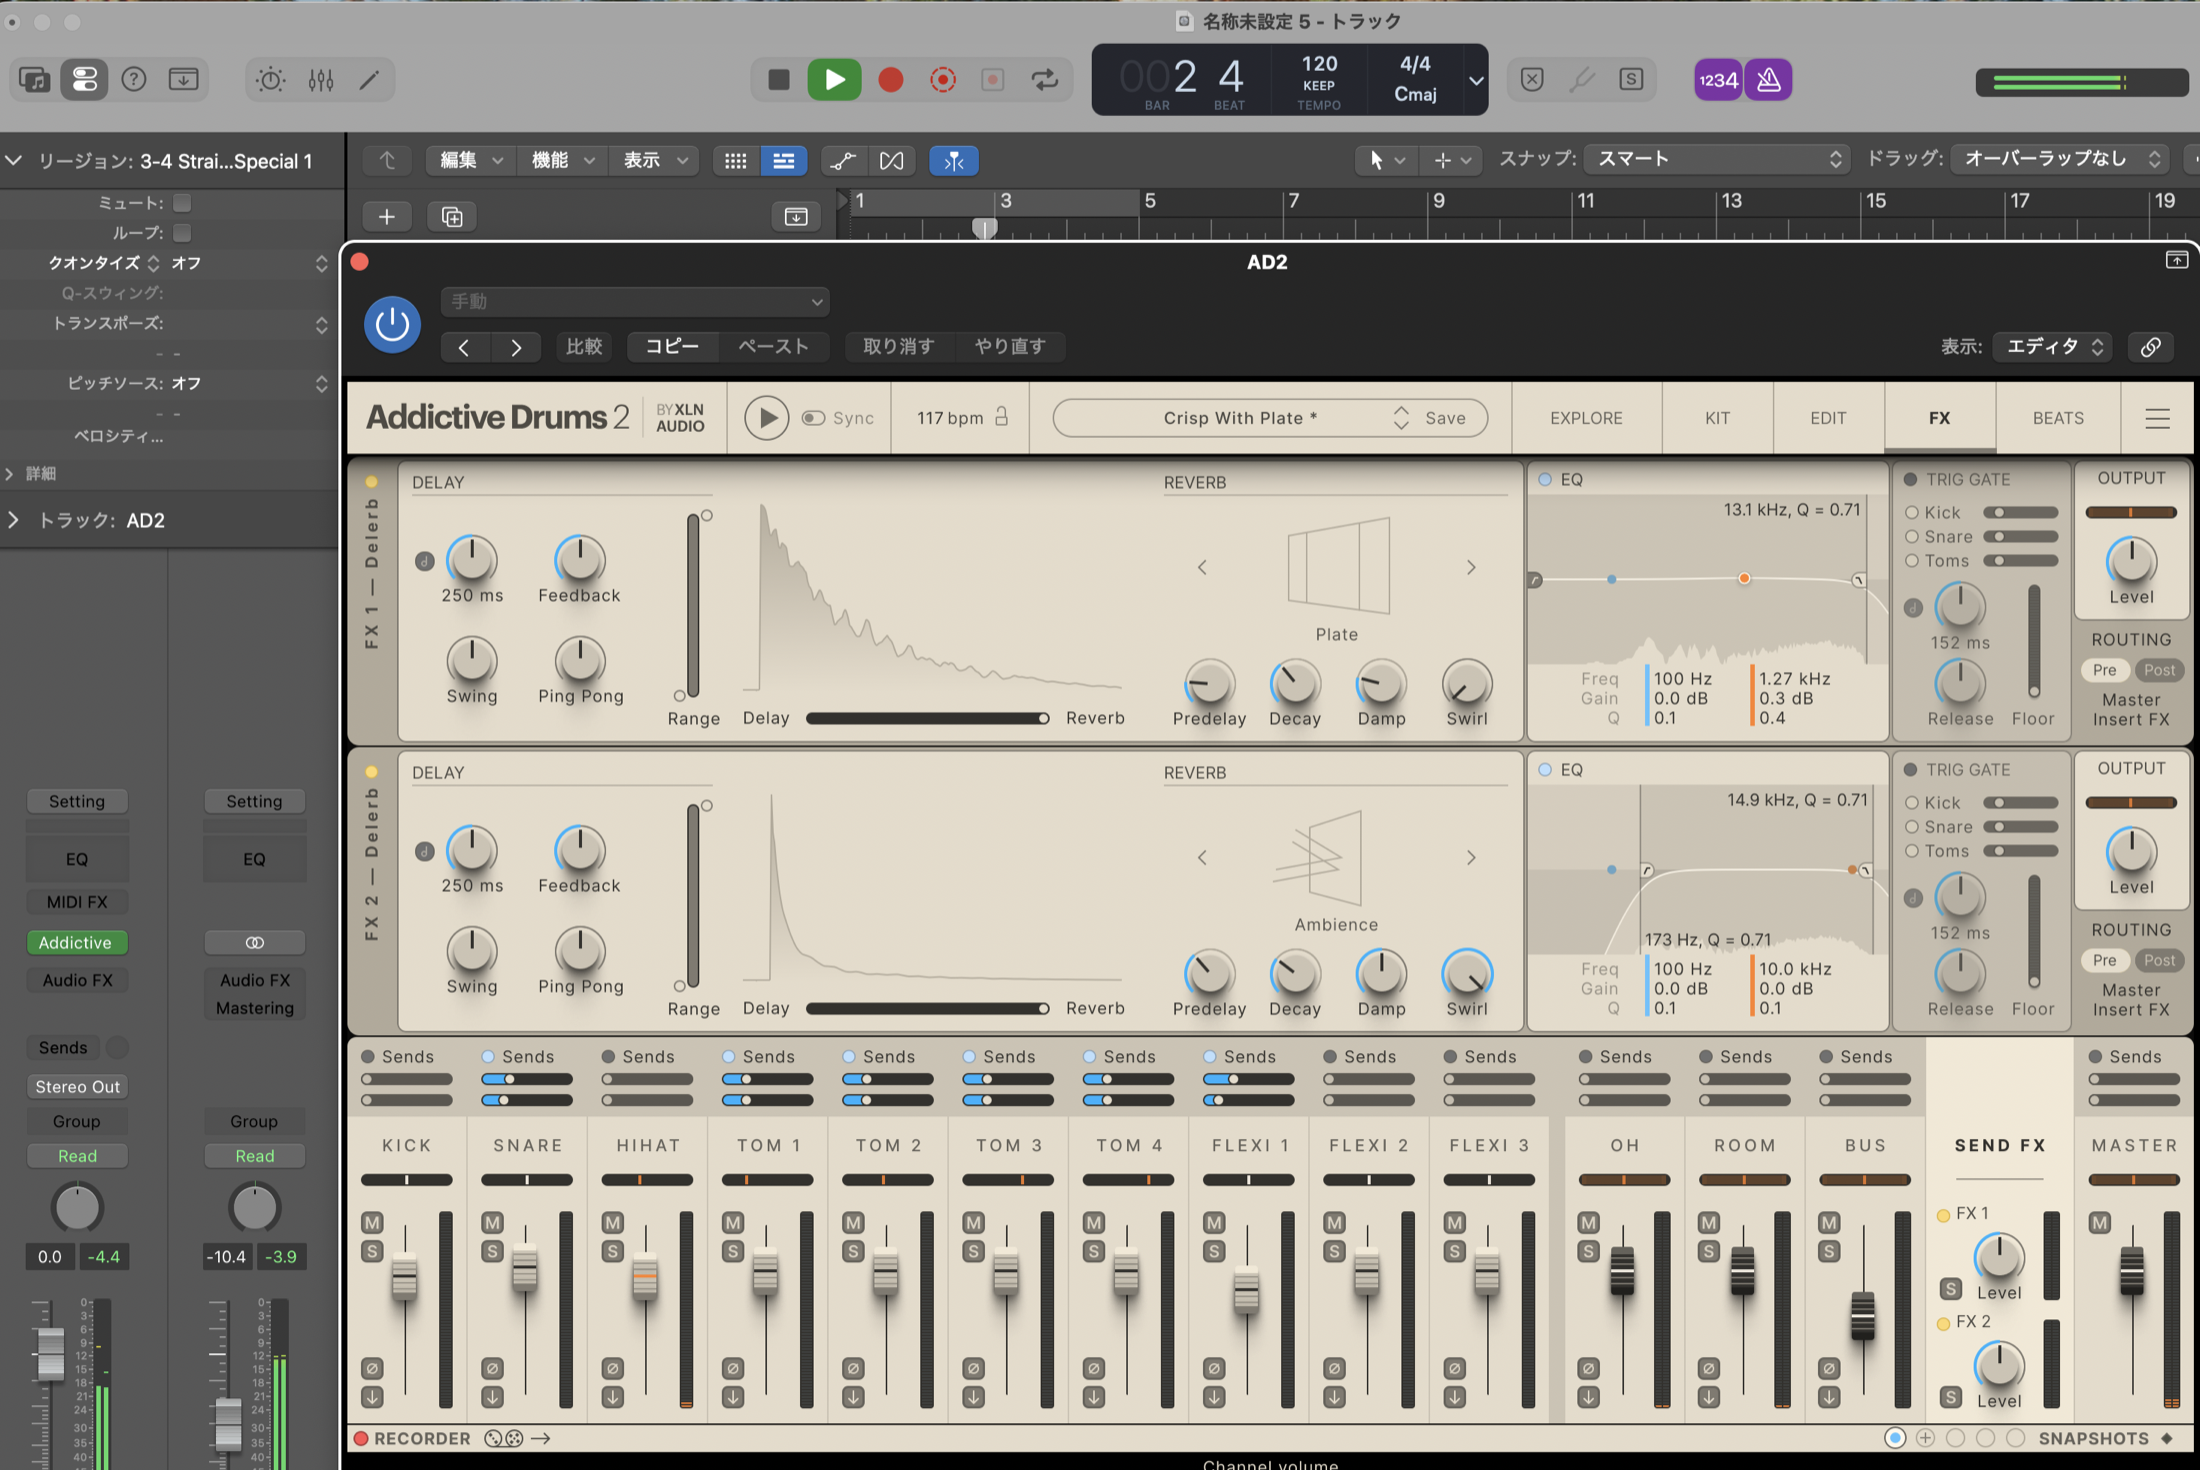The height and width of the screenshot is (1470, 2200).
Task: Mute the KICK channel
Action: (x=372, y=1222)
